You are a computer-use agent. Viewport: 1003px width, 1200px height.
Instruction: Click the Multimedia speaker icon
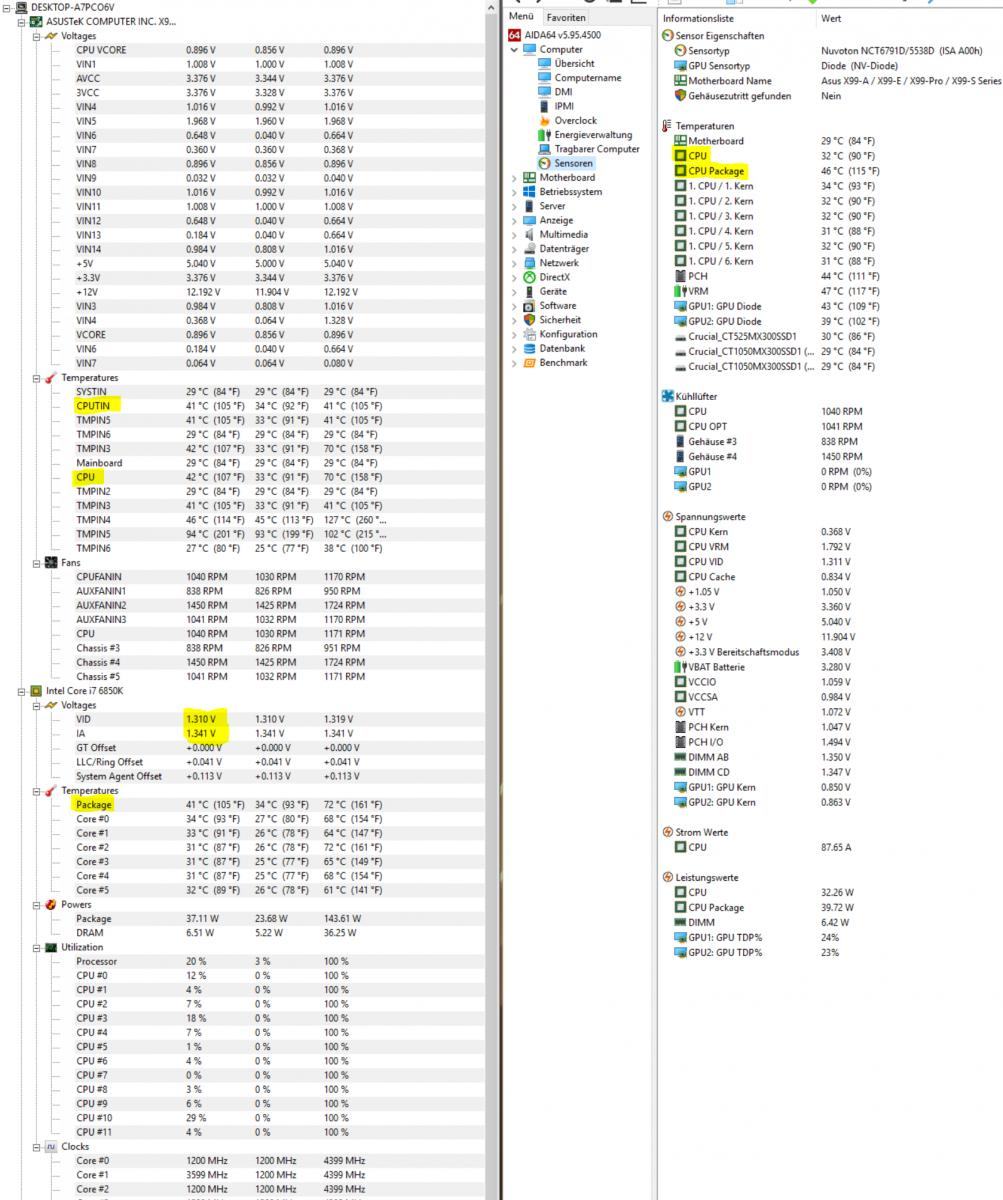click(x=530, y=234)
